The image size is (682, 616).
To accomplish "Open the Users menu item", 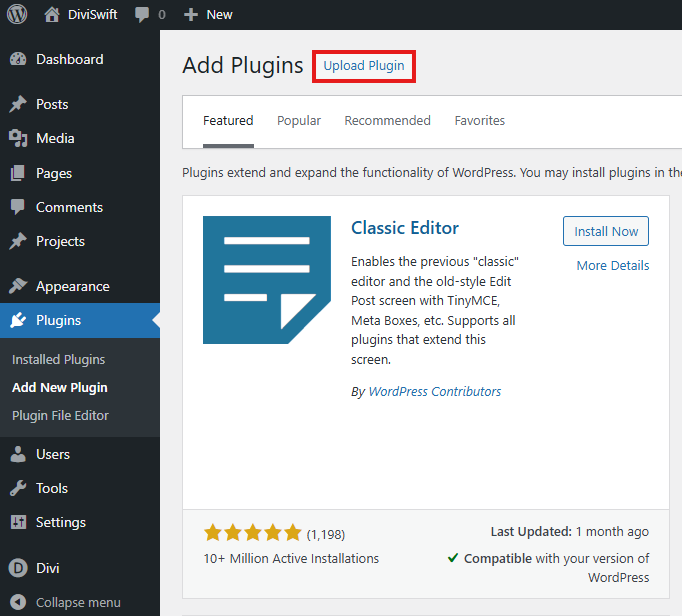I will tap(53, 454).
